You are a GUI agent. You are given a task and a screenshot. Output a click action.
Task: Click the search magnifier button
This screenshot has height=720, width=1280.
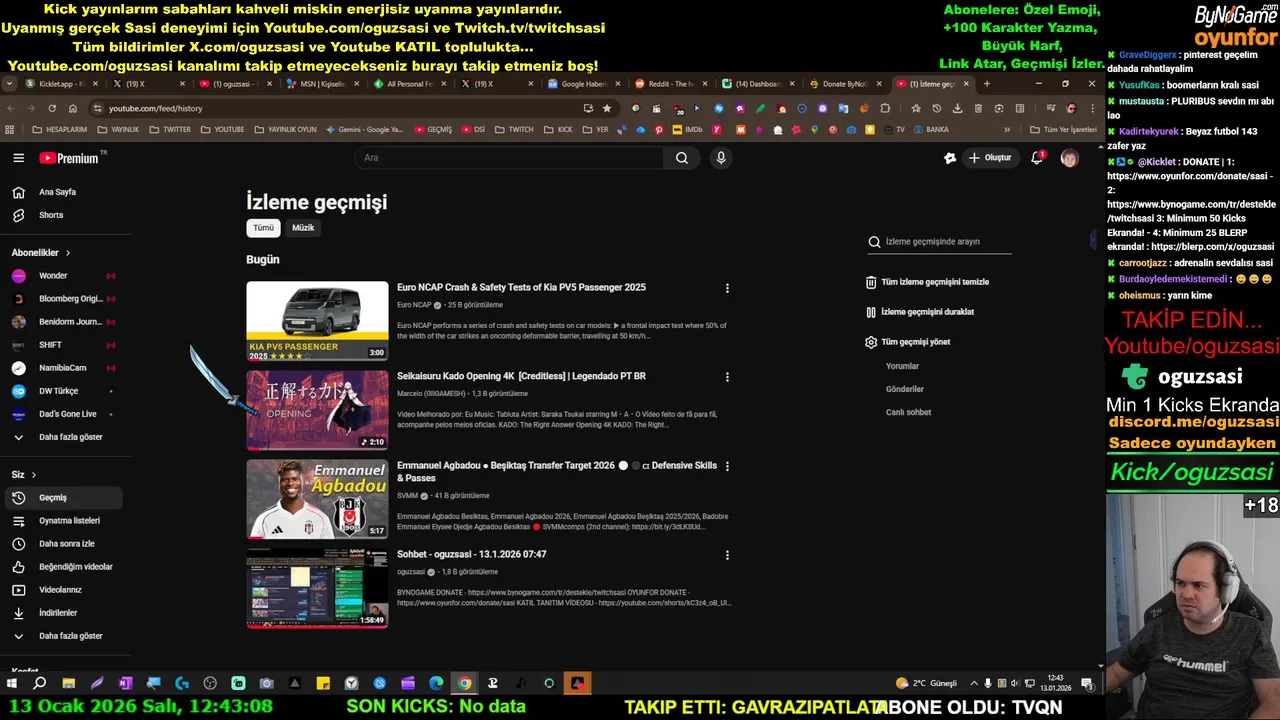(681, 158)
